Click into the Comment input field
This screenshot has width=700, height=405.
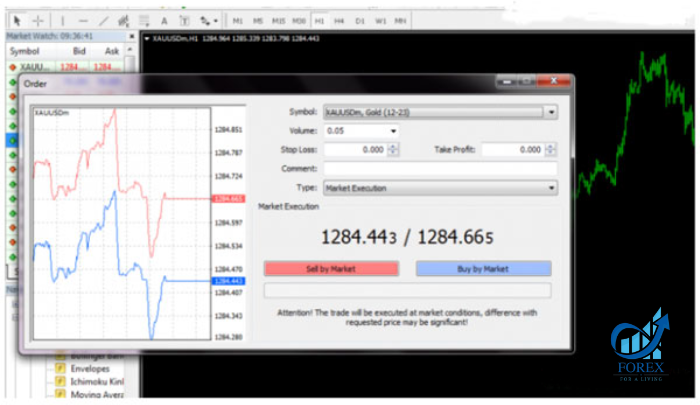click(x=440, y=169)
